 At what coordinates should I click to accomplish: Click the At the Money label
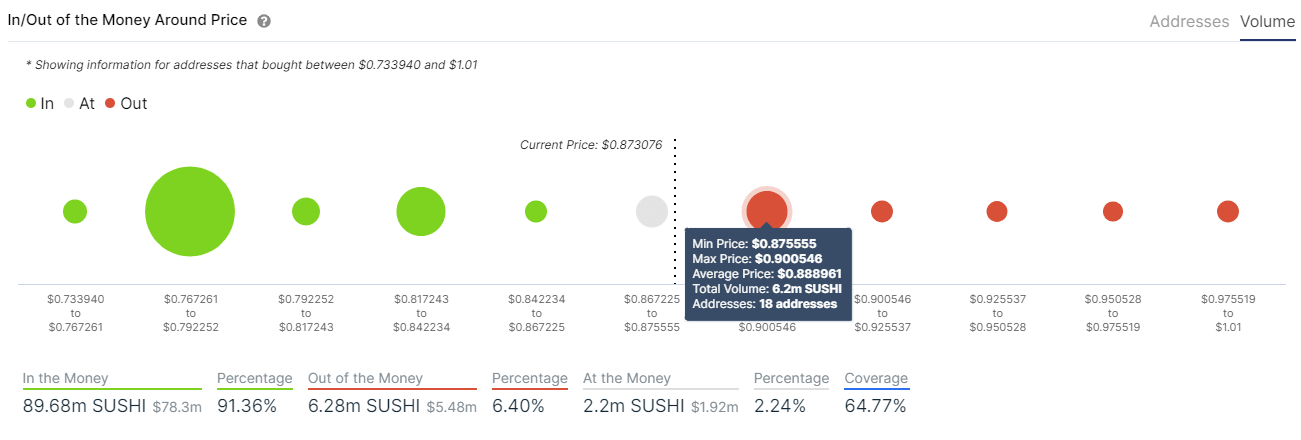click(627, 378)
